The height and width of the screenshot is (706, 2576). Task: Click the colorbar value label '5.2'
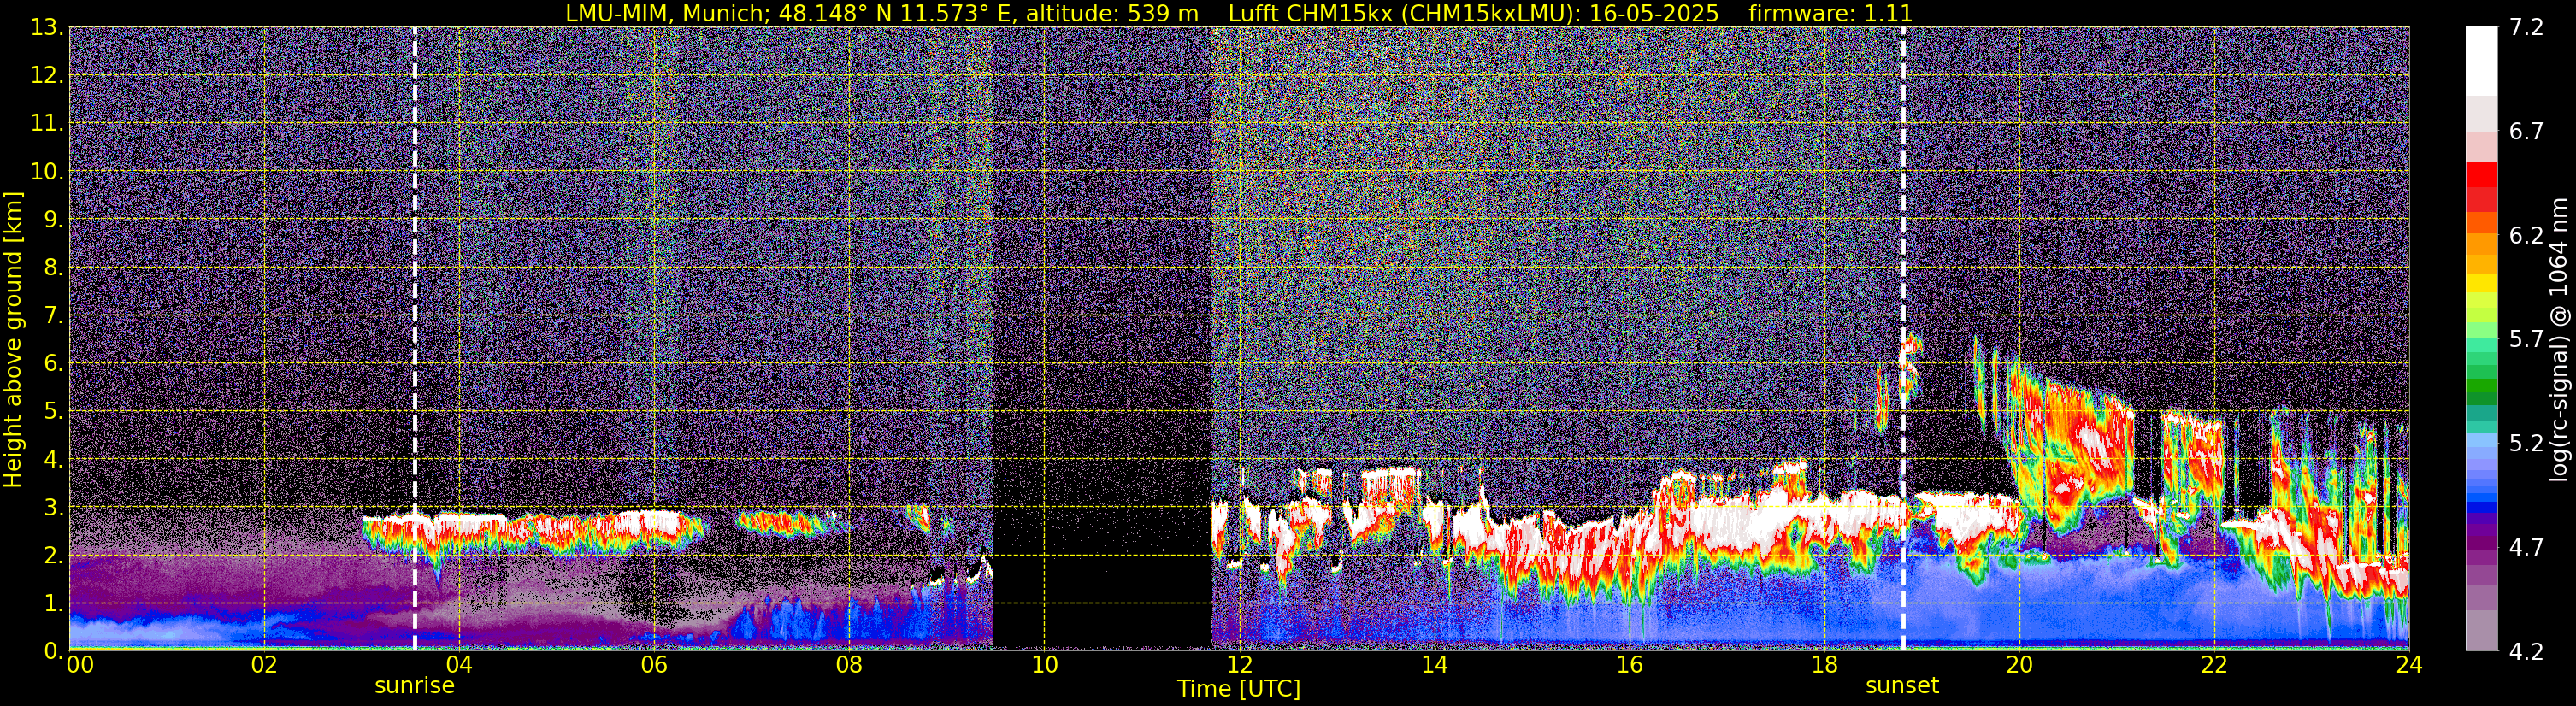(x=2526, y=444)
